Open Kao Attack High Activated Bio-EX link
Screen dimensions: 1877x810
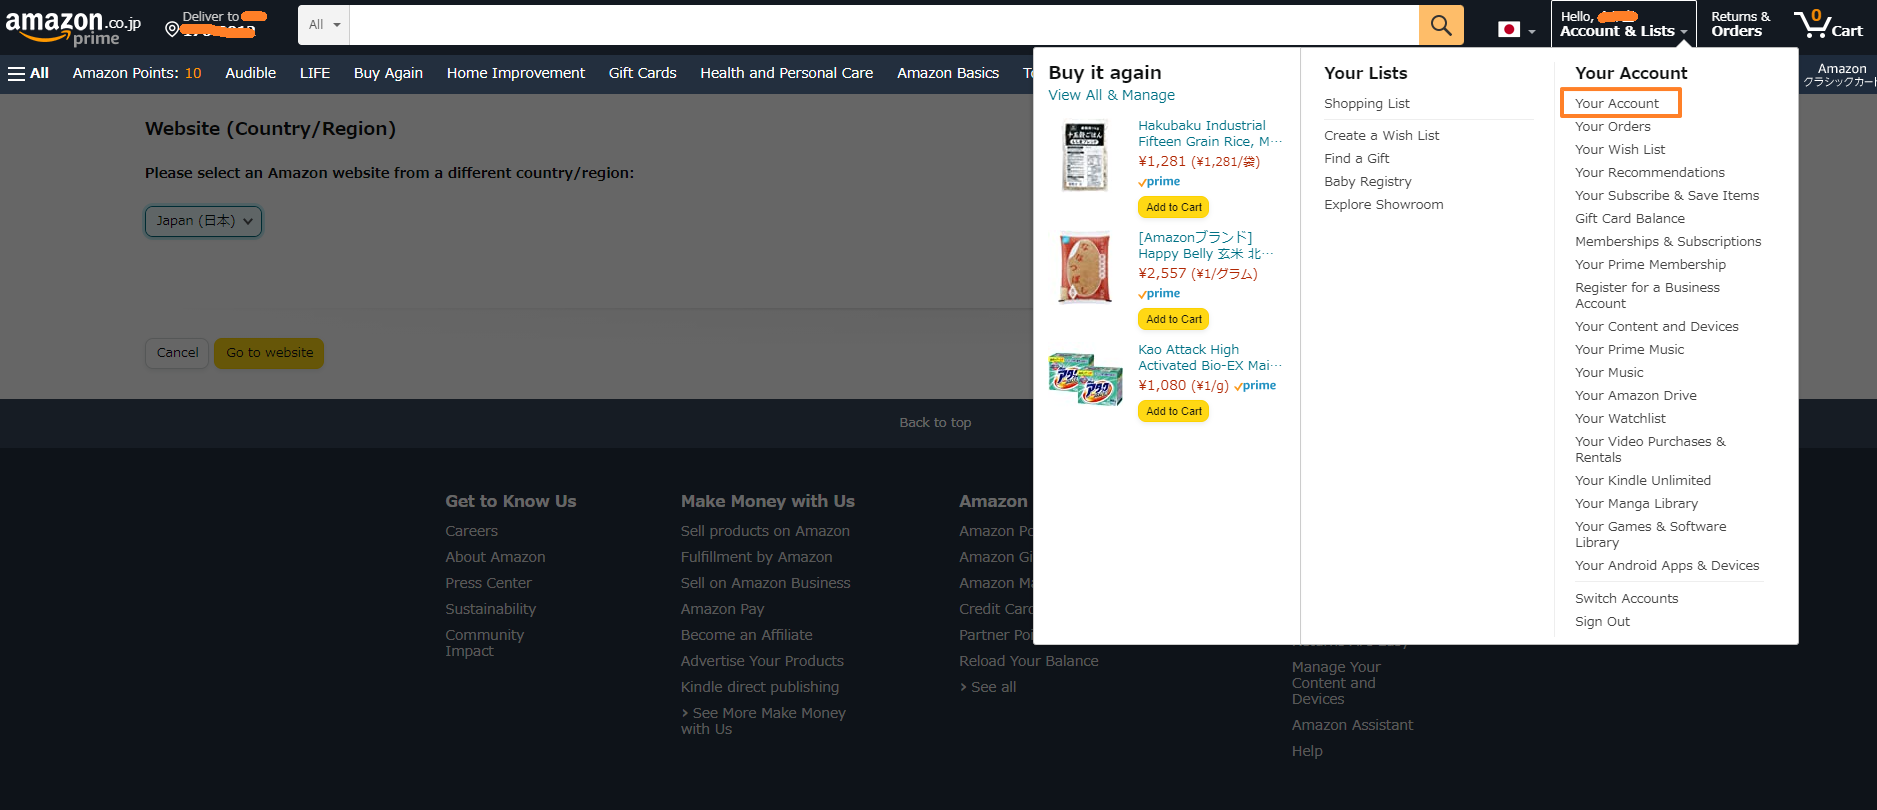click(x=1208, y=357)
